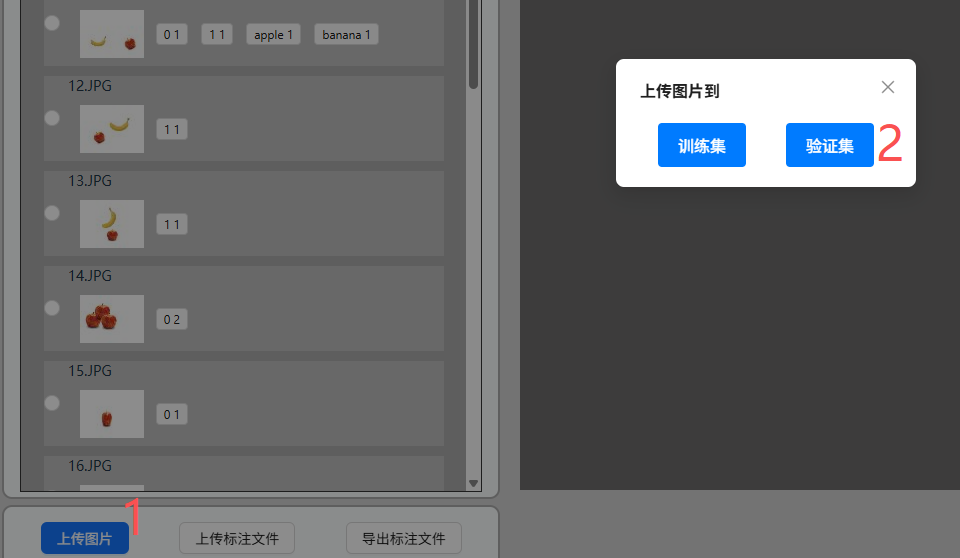Click the image list scroll-down arrow
Viewport: 960px width, 558px height.
pos(474,484)
